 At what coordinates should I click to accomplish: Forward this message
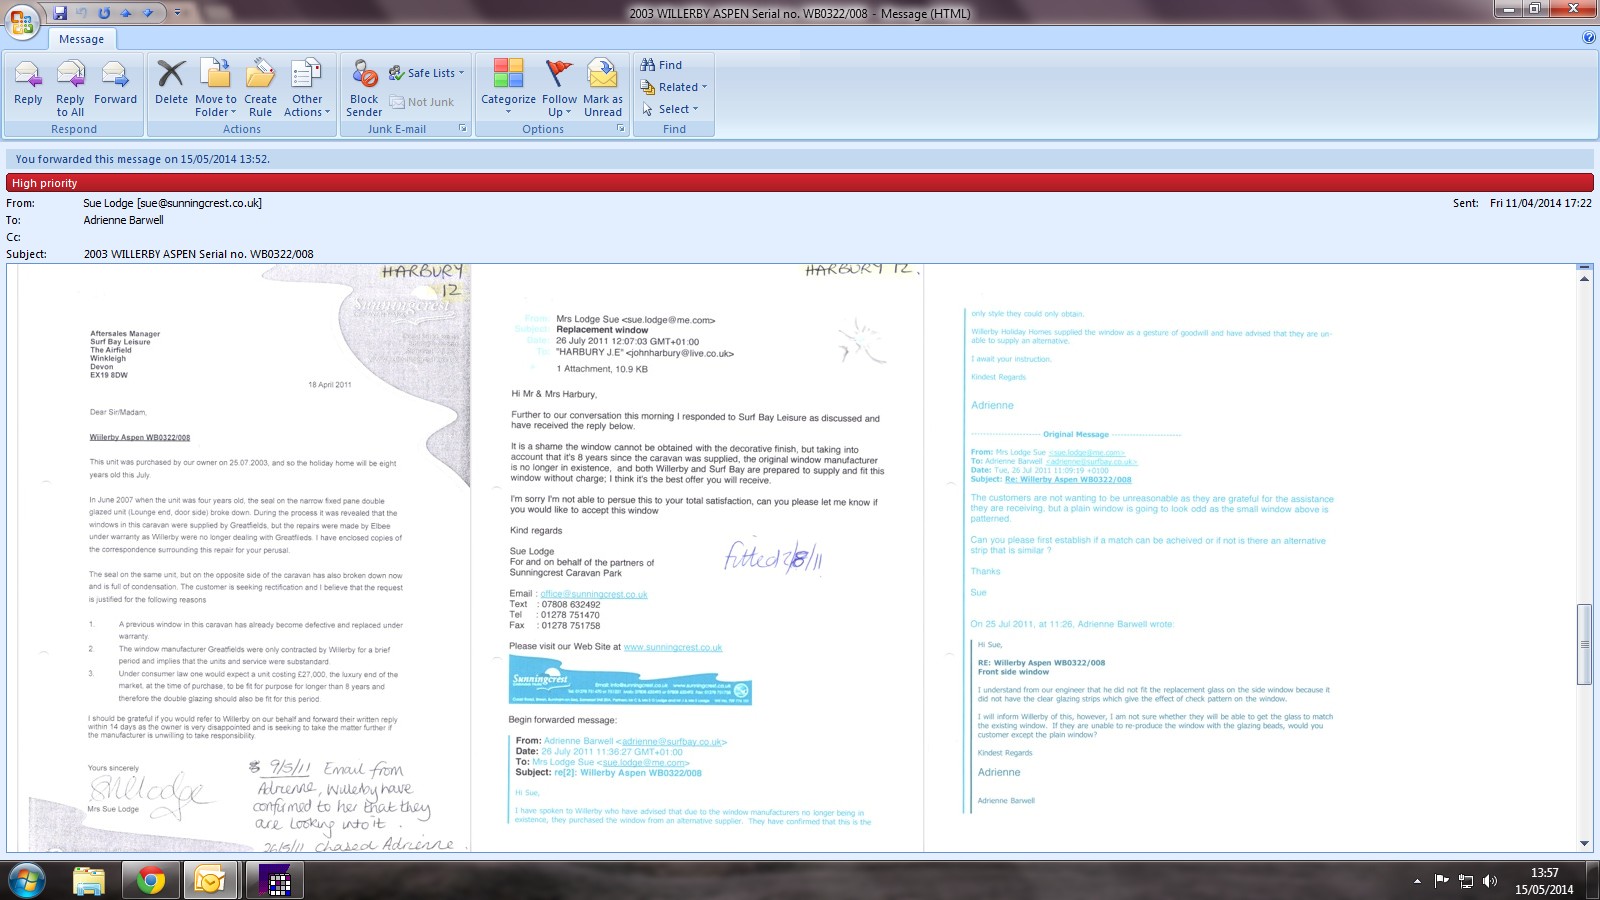point(115,82)
